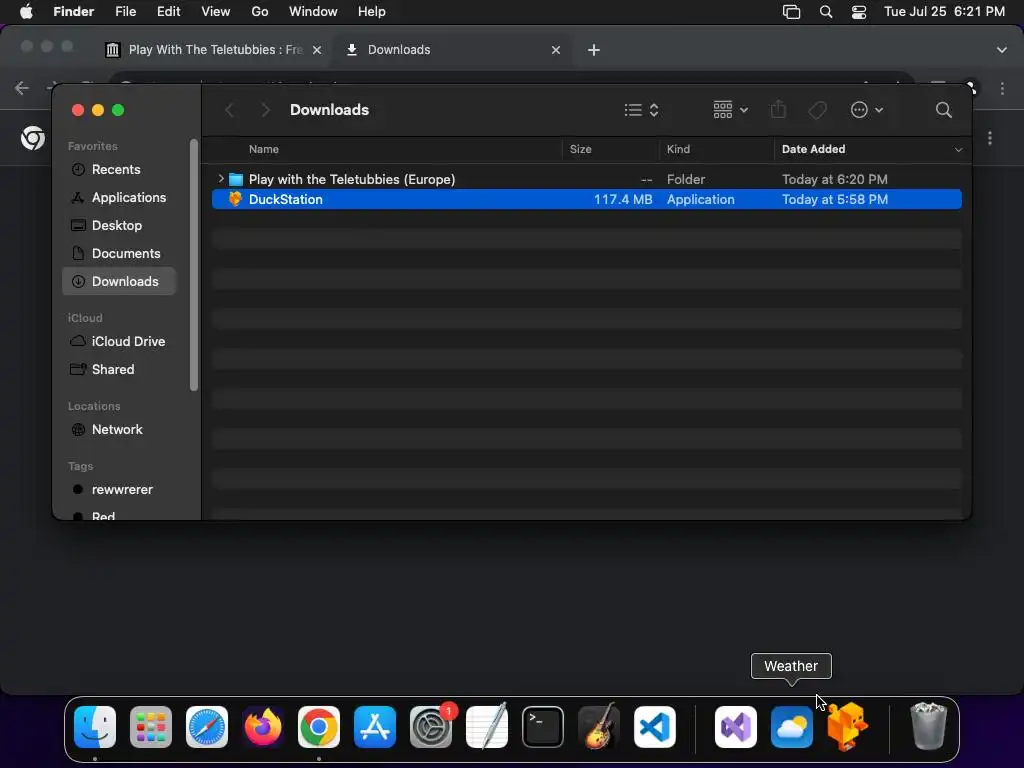The height and width of the screenshot is (768, 1024).
Task: Click the Finder sidebar scrollbar
Action: (193, 265)
